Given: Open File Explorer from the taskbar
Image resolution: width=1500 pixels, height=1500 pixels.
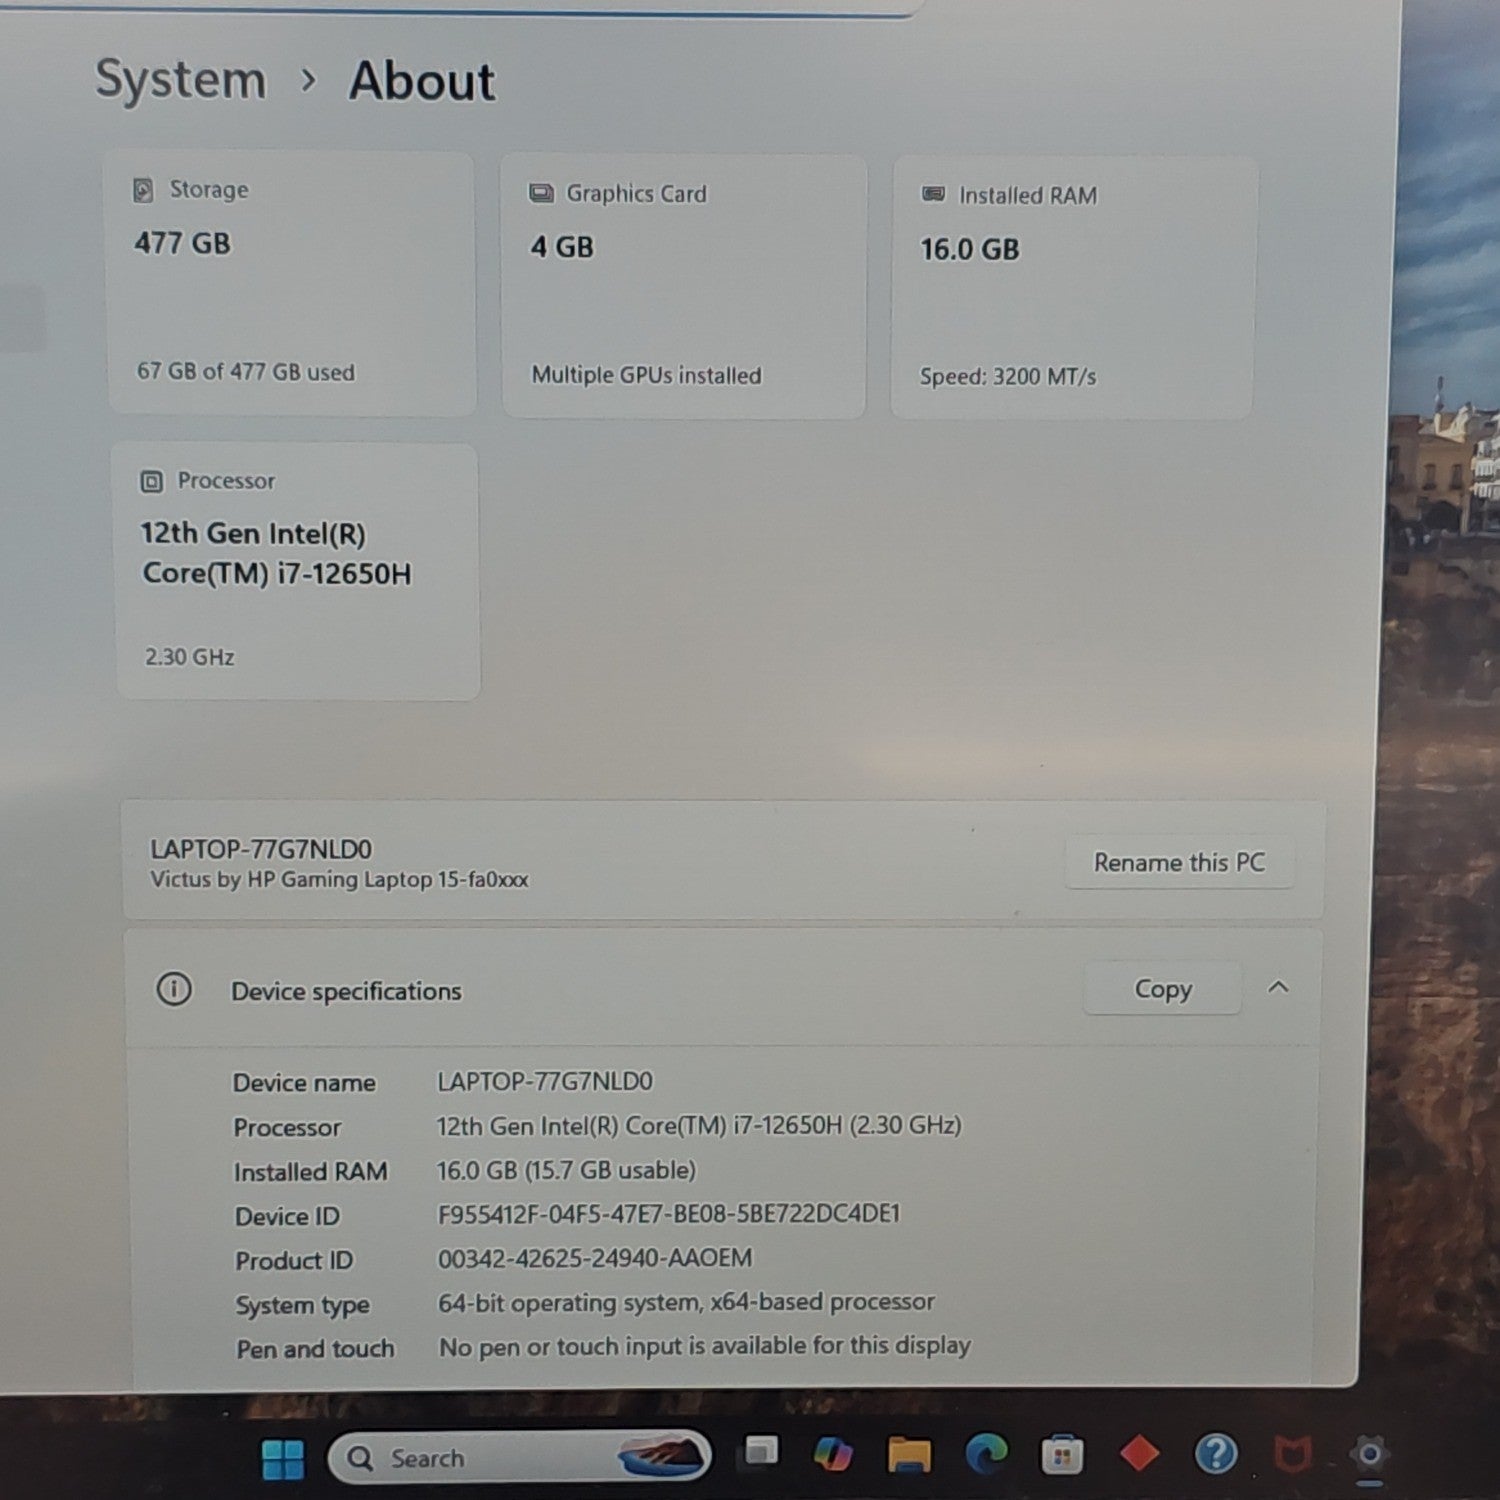Looking at the screenshot, I should click(909, 1454).
